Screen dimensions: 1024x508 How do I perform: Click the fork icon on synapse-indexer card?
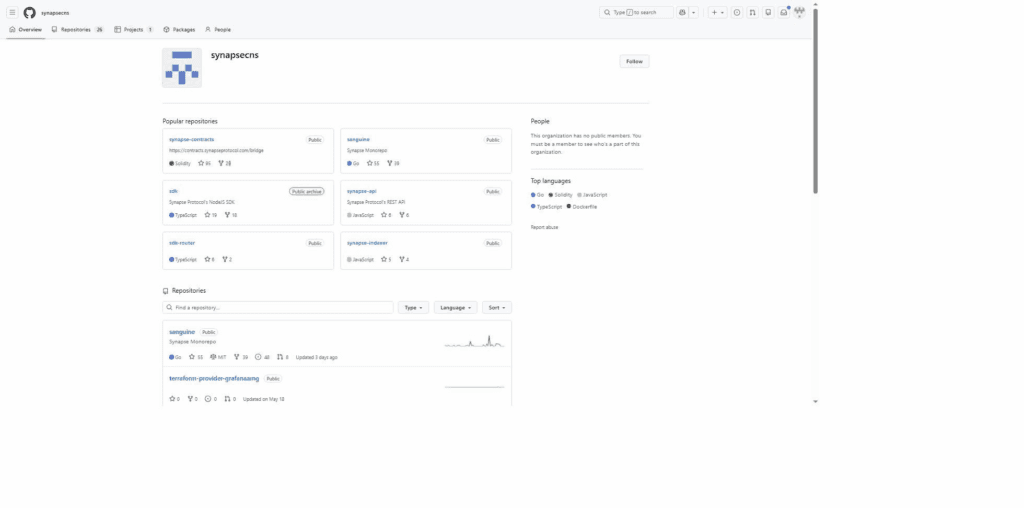pyautogui.click(x=402, y=259)
